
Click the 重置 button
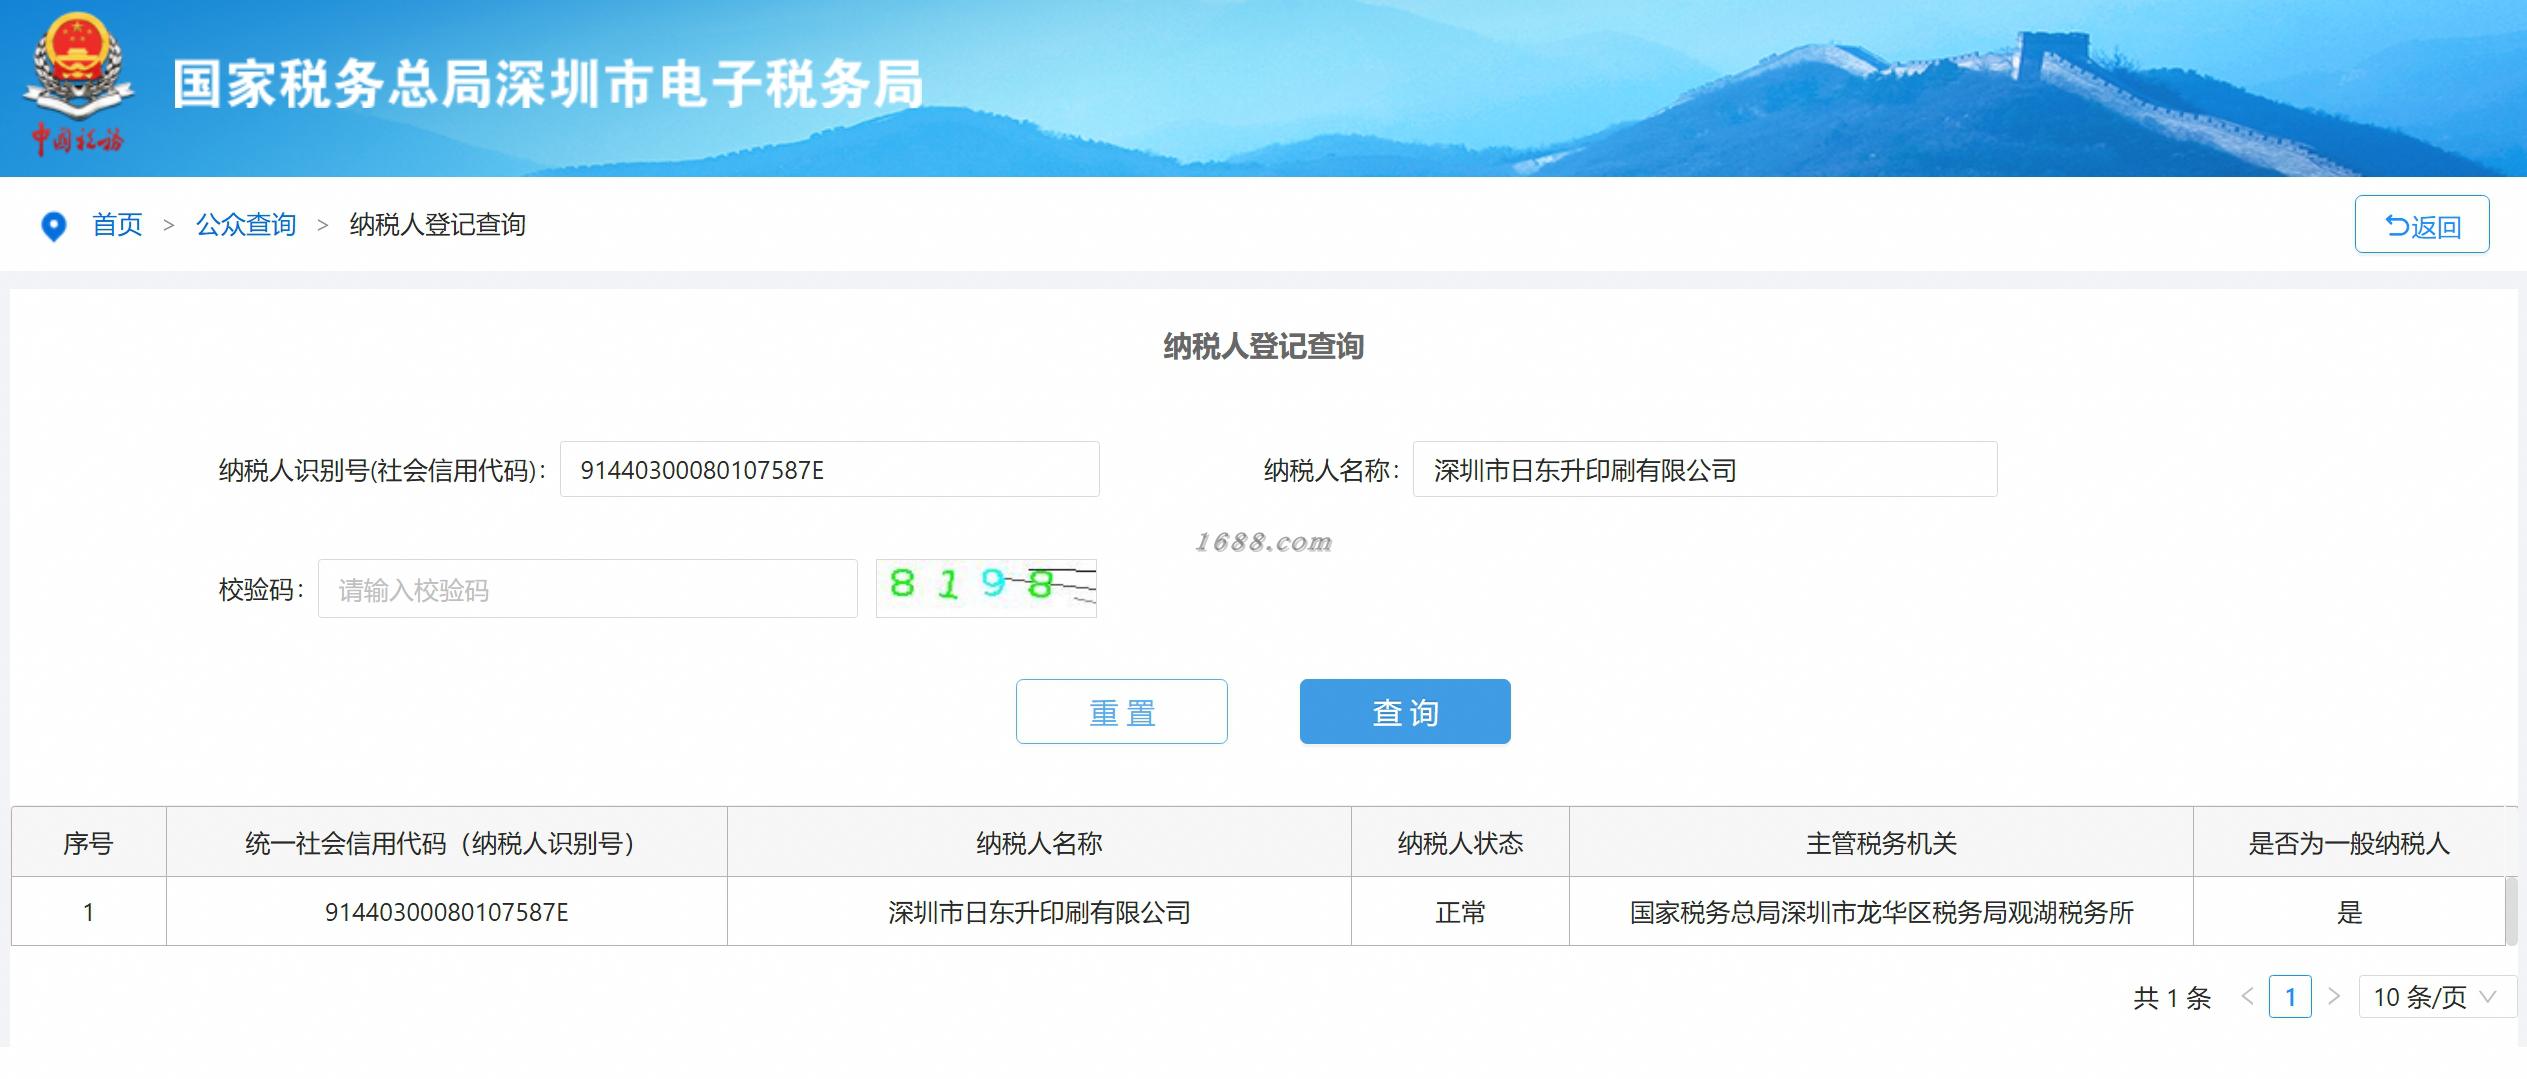1121,712
